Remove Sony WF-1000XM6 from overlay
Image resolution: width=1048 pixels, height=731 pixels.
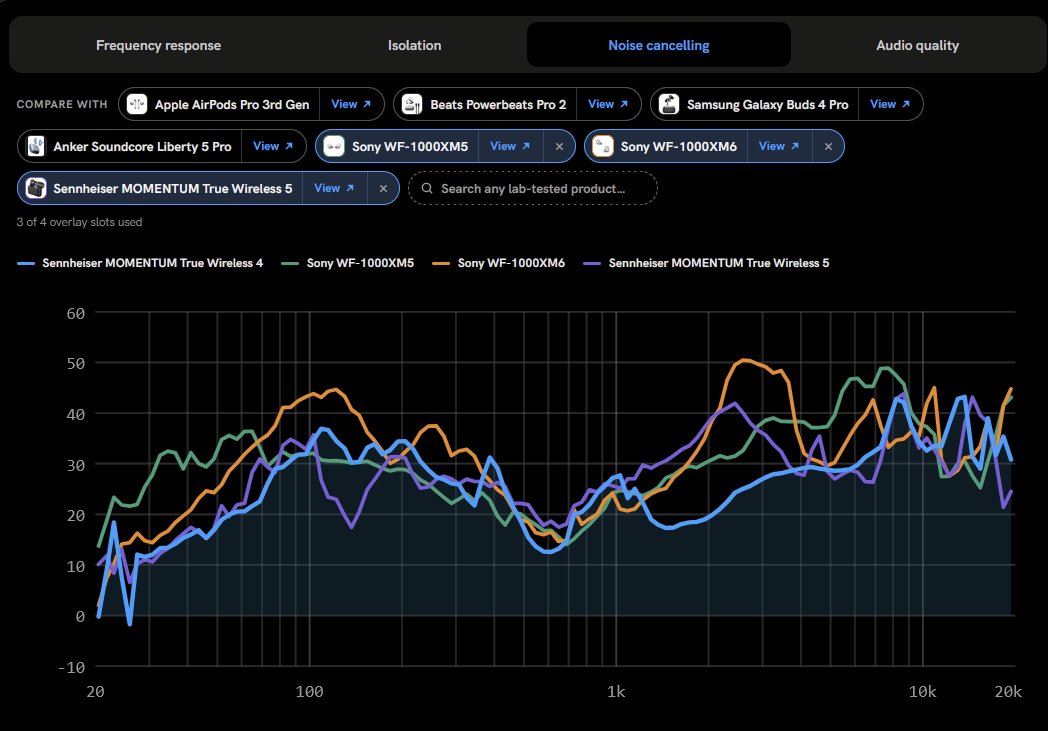pos(828,146)
